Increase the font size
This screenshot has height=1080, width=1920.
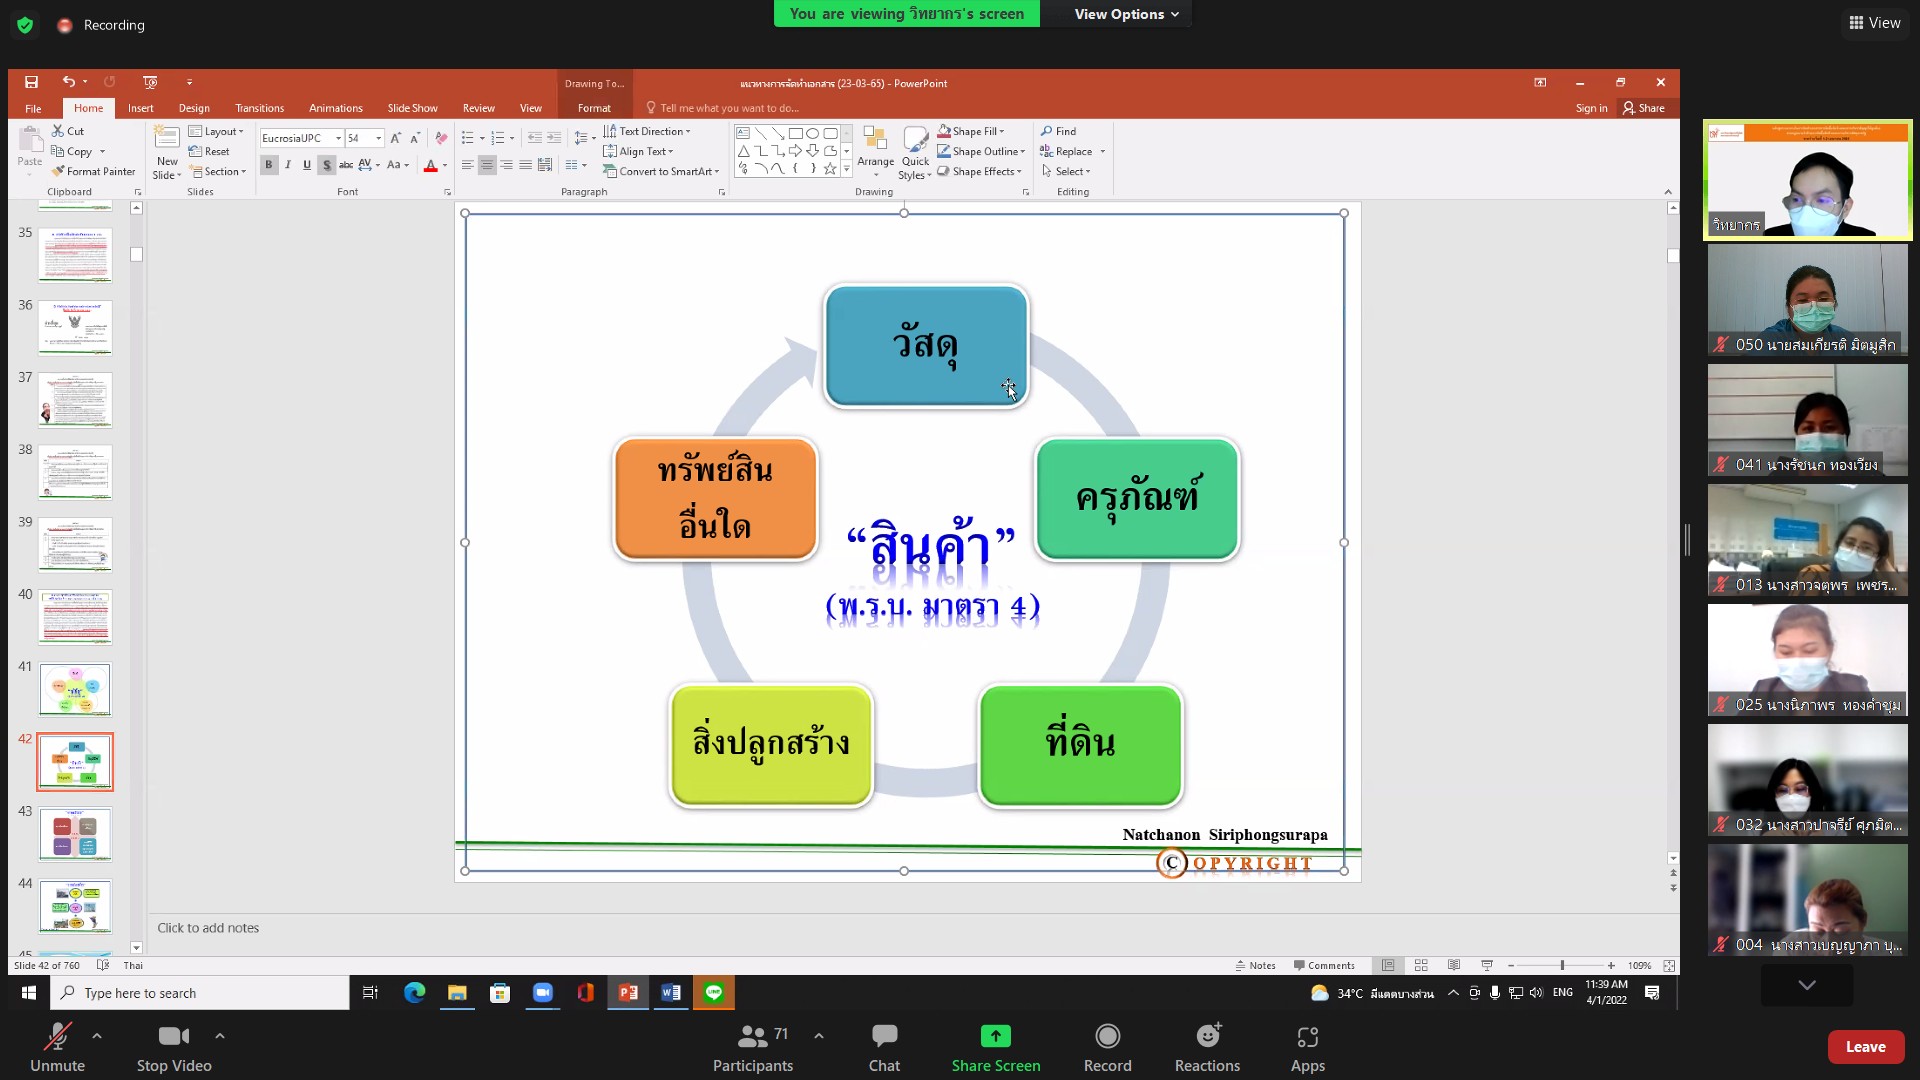(396, 138)
